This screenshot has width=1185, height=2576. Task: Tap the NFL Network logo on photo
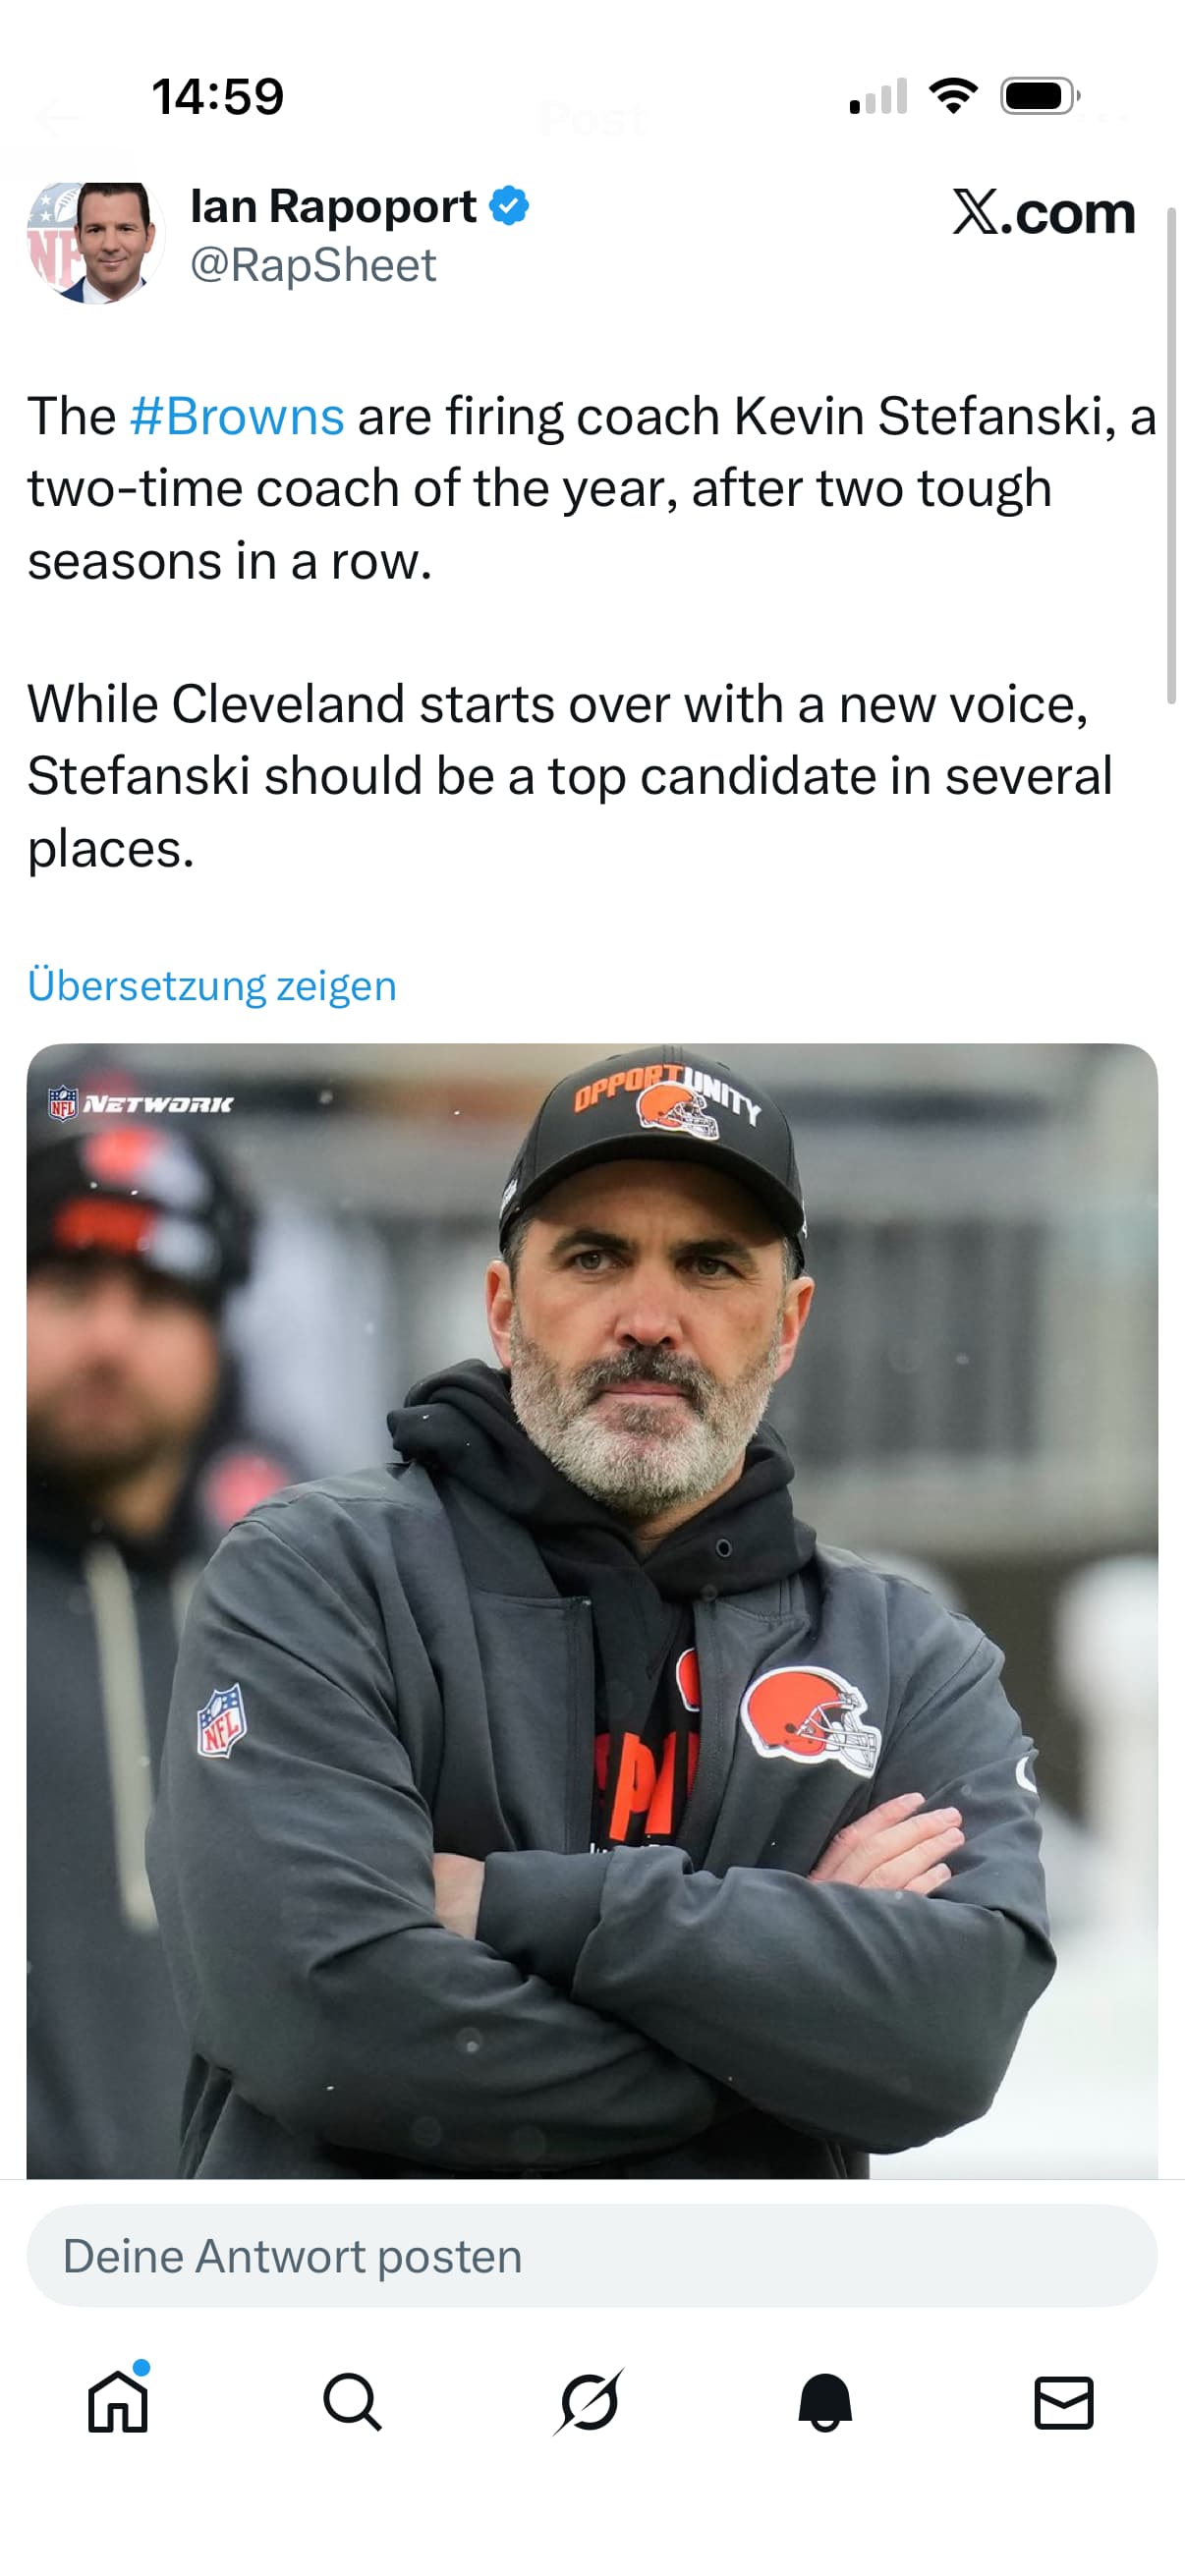141,1103
